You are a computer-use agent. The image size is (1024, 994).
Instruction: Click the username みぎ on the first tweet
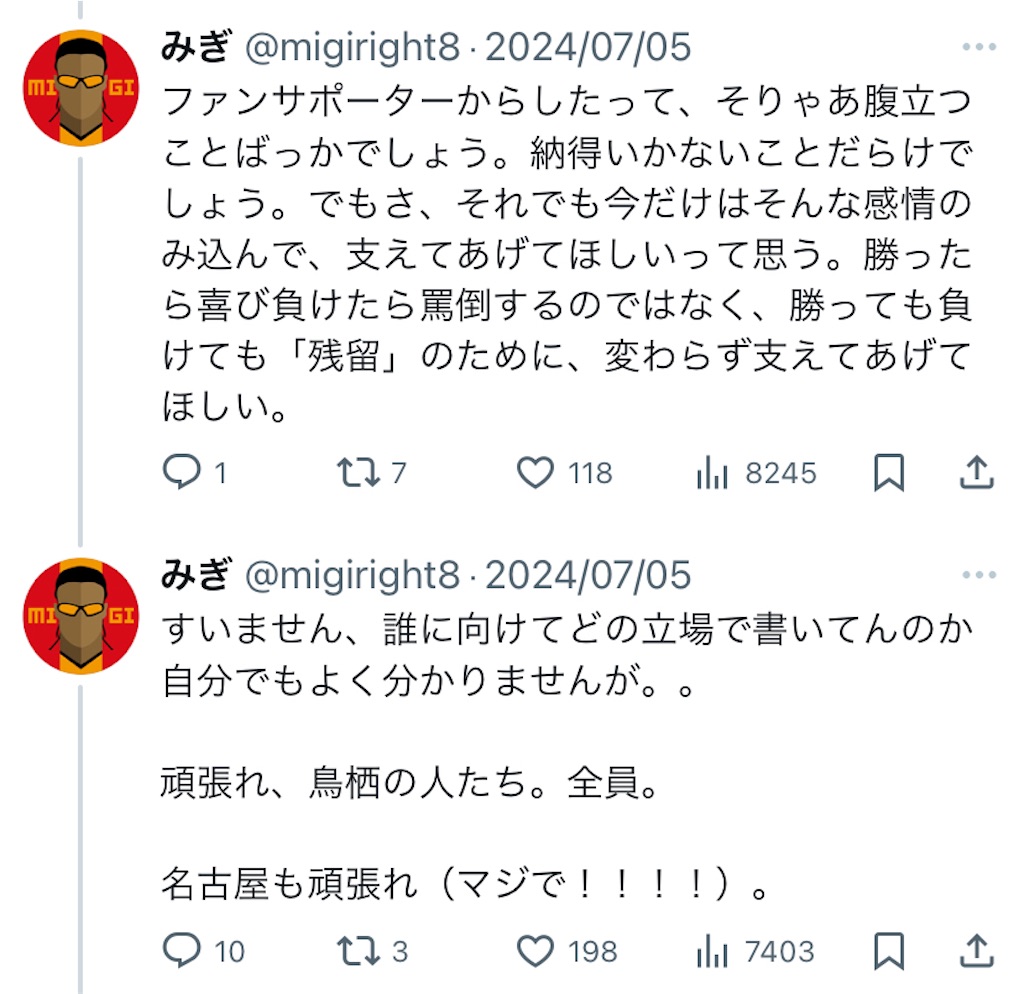(x=196, y=45)
